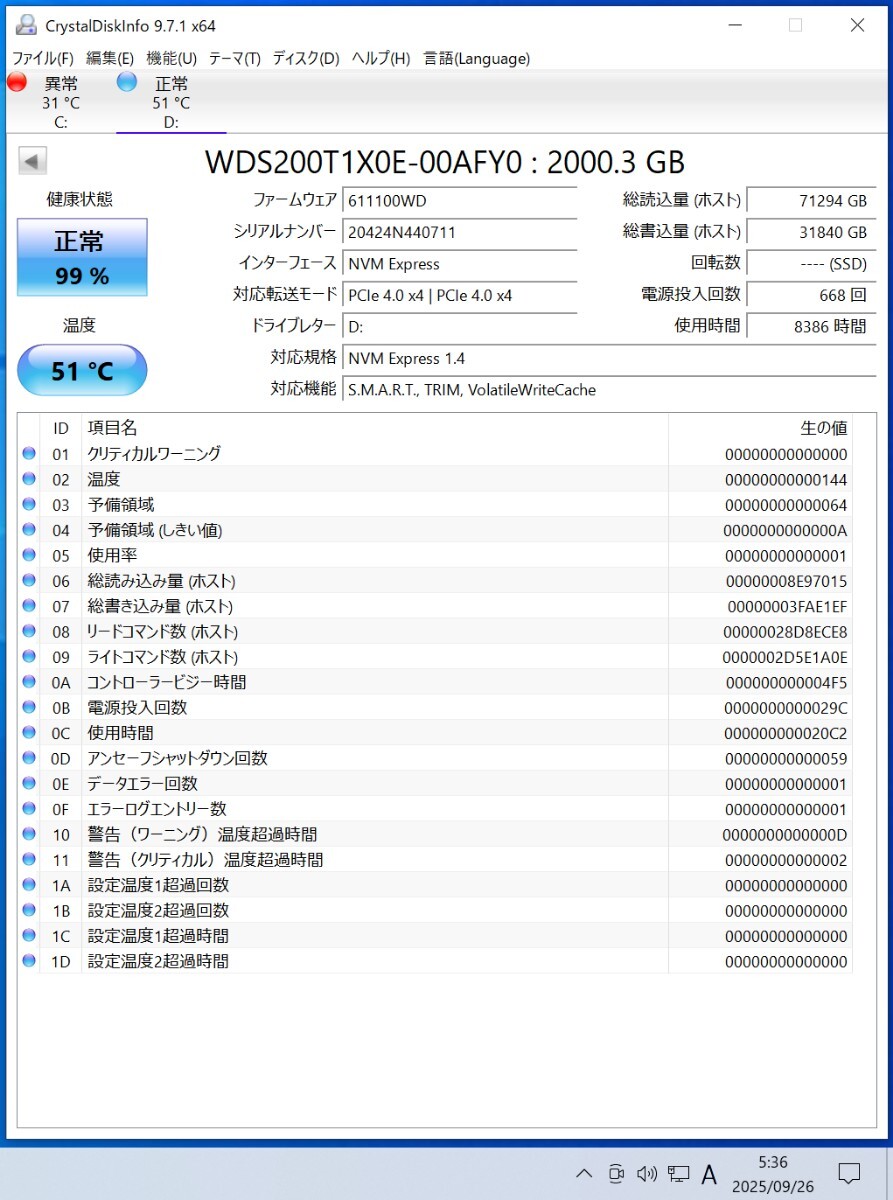Click the red status orb for drive C:
893x1200 pixels.
pyautogui.click(x=17, y=82)
